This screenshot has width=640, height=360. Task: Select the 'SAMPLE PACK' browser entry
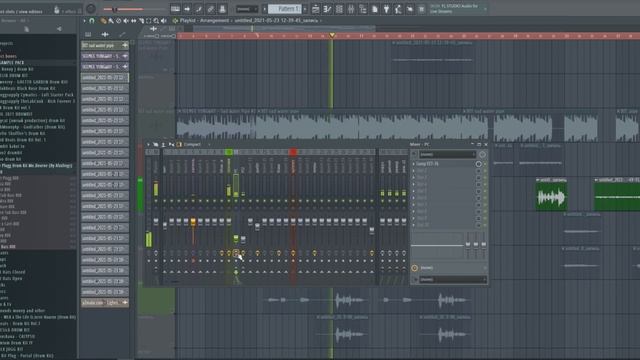[12, 63]
